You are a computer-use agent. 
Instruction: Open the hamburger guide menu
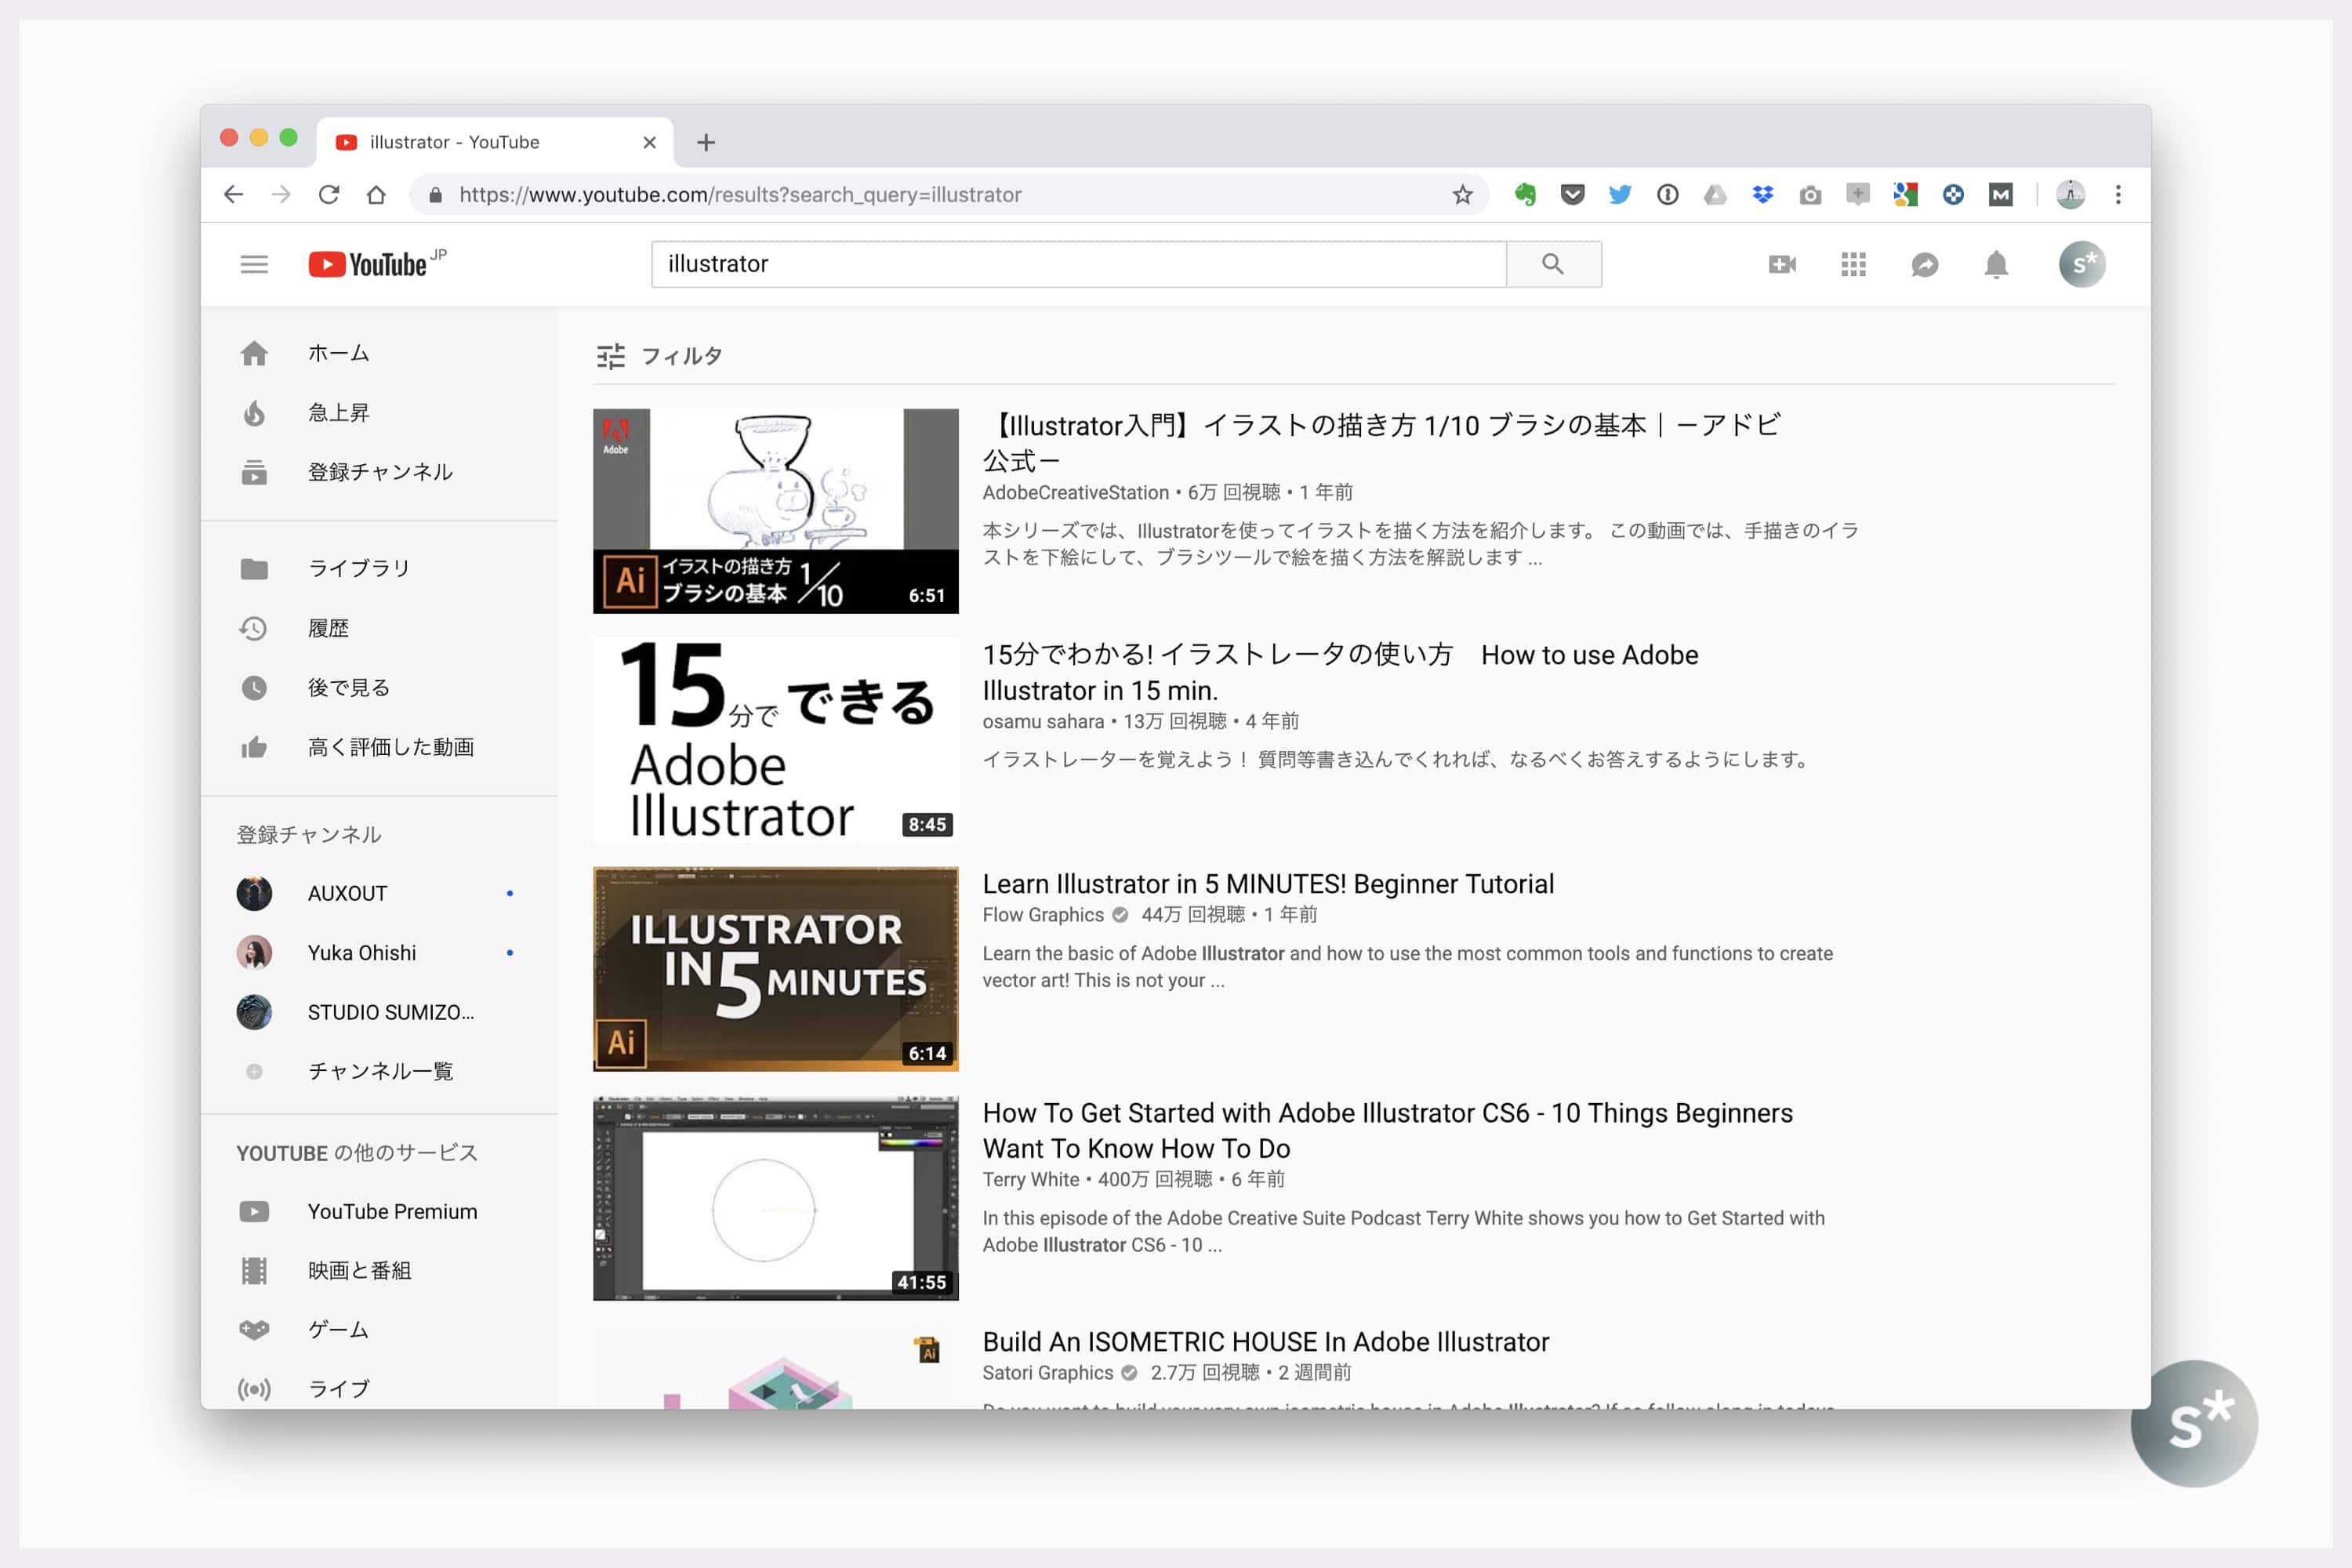tap(254, 264)
